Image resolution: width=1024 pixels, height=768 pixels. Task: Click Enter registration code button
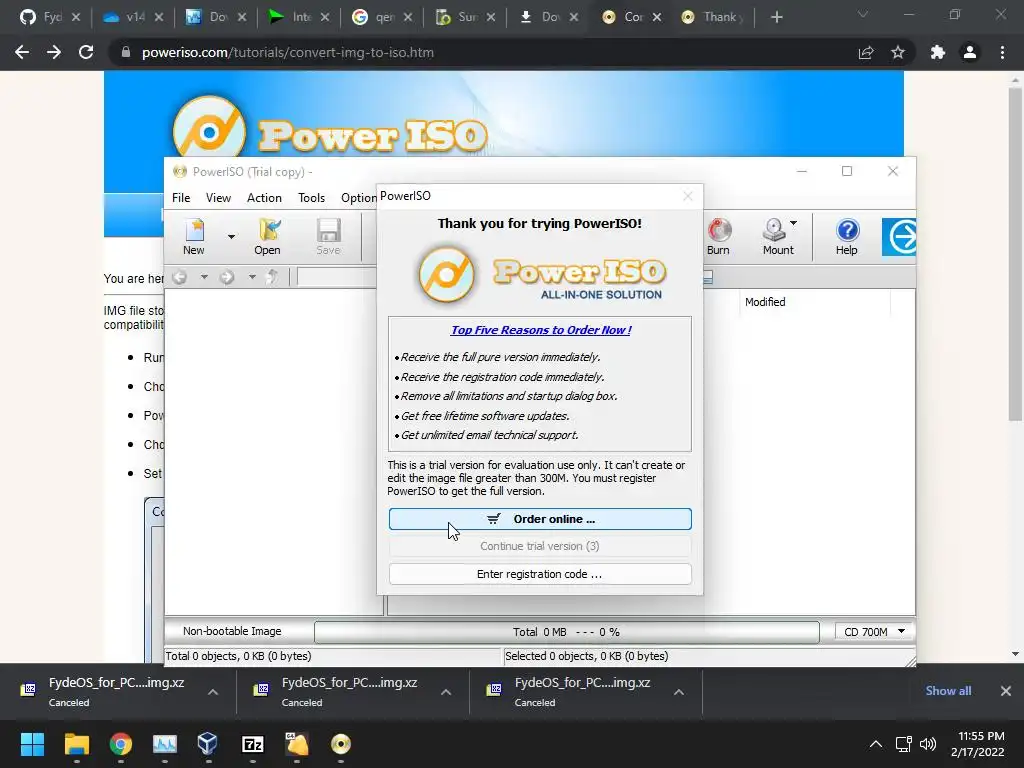[540, 574]
